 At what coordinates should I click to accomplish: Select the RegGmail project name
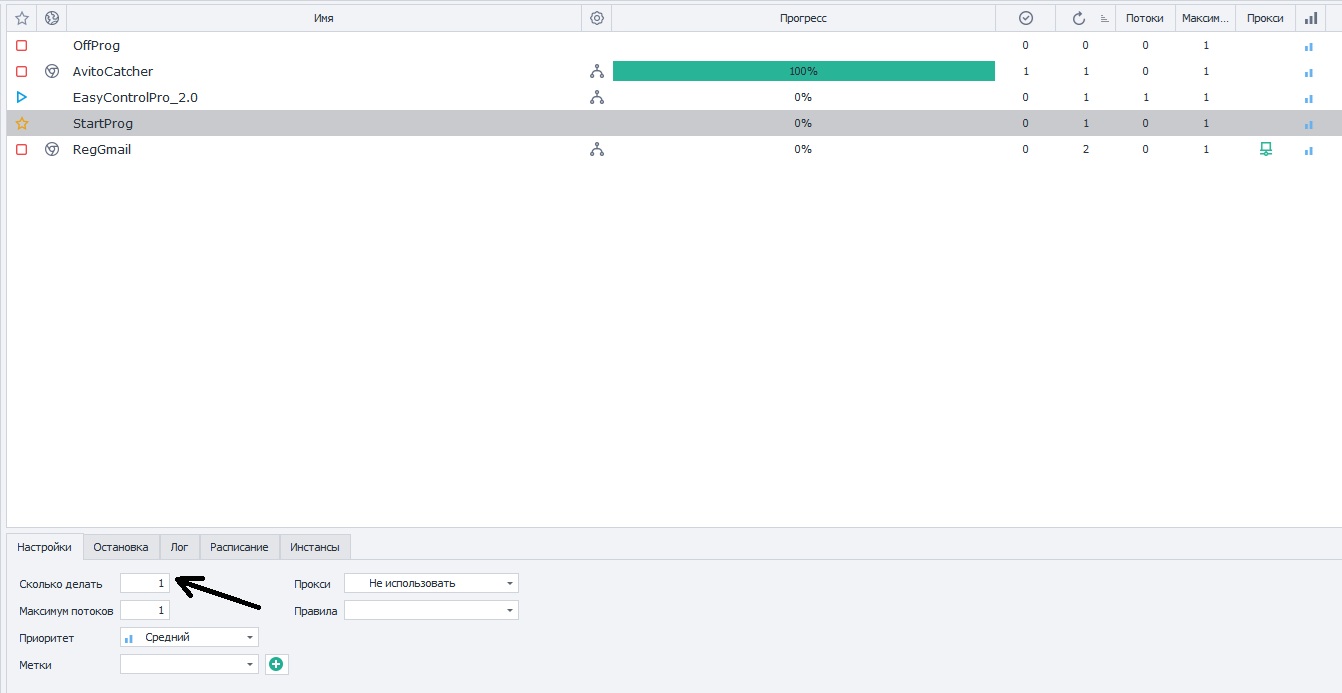click(x=102, y=150)
